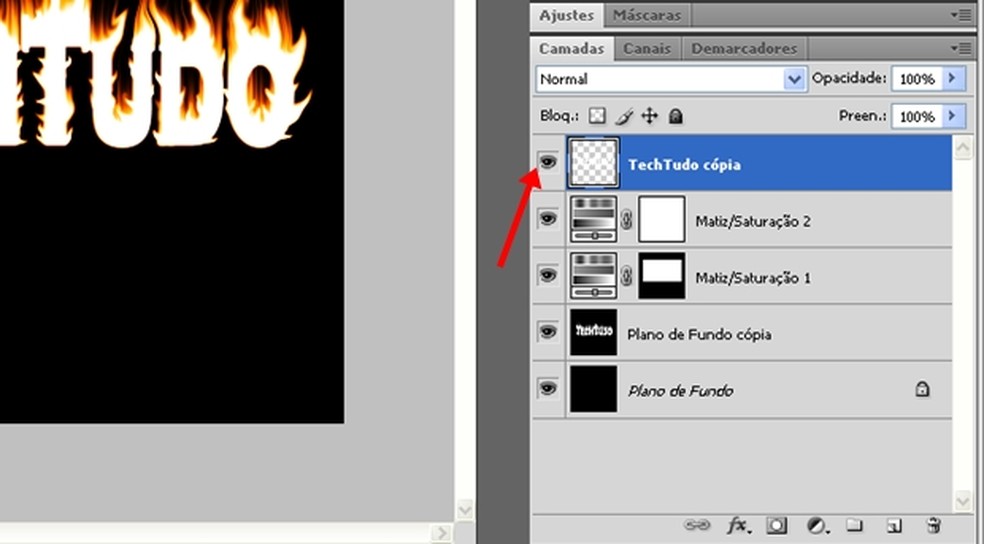This screenshot has width=984, height=544.
Task: Click the Plano de Fundo lock icon
Action: (922, 389)
